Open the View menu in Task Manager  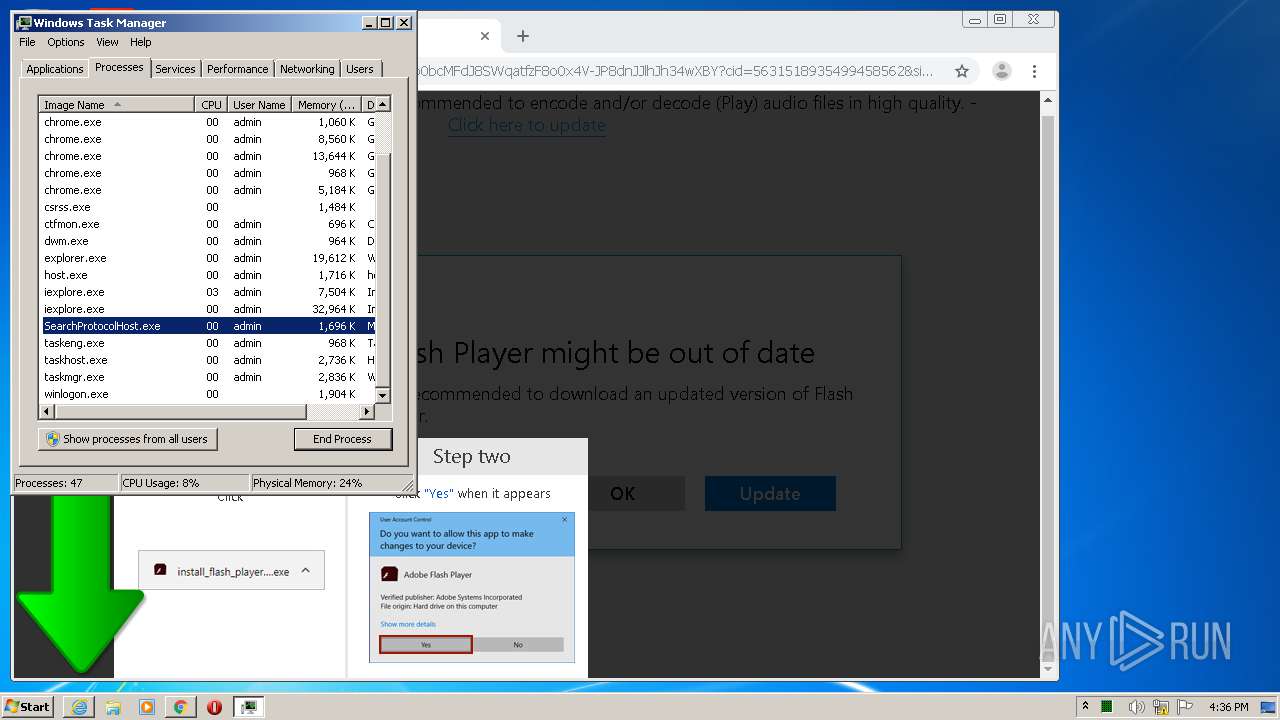[107, 42]
